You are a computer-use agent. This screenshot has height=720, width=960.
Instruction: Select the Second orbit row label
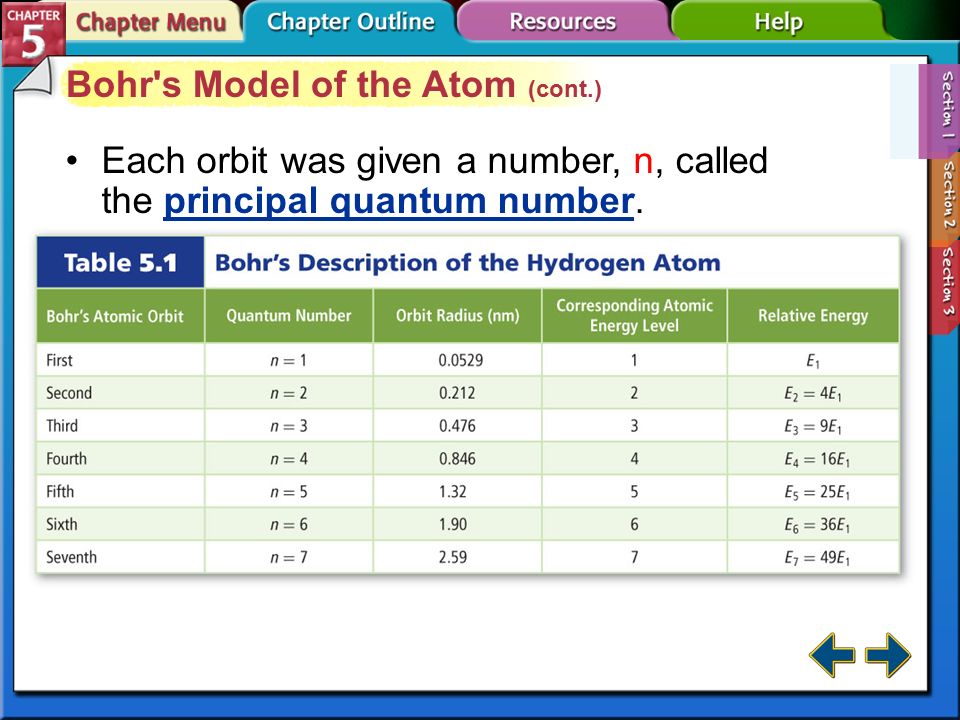click(x=69, y=393)
